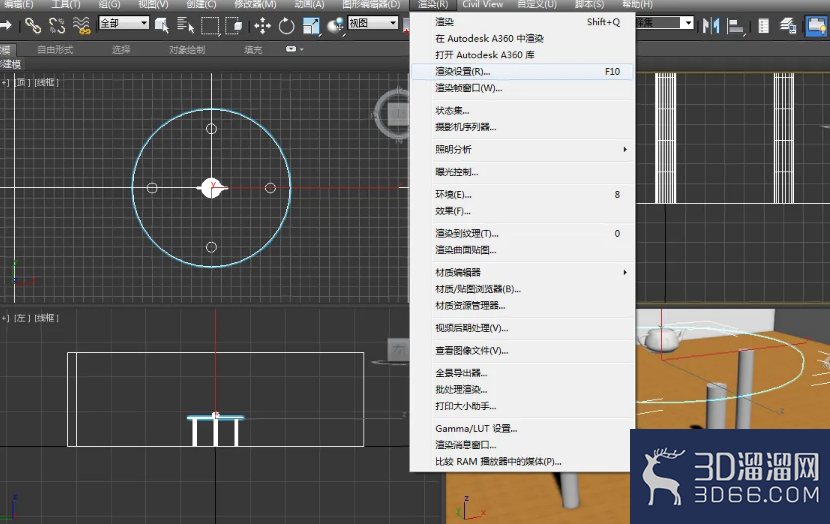Open the Civil View menu
830x524 pixels.
click(x=482, y=4)
